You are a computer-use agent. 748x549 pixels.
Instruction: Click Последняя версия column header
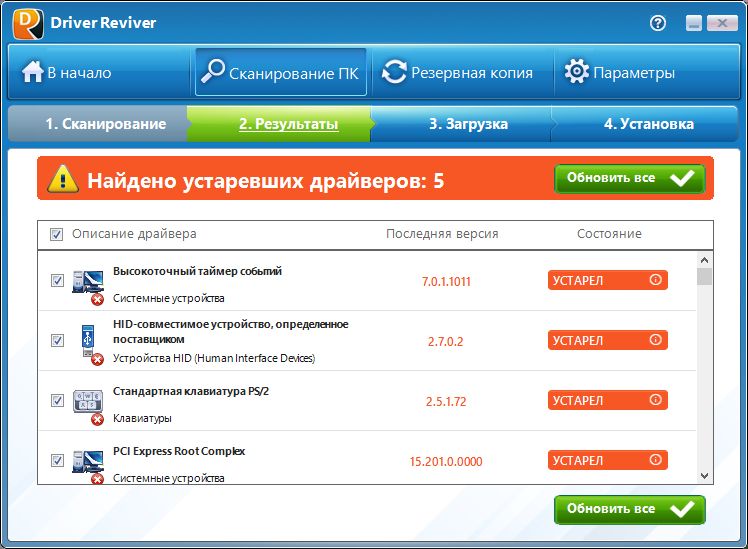pyautogui.click(x=442, y=234)
